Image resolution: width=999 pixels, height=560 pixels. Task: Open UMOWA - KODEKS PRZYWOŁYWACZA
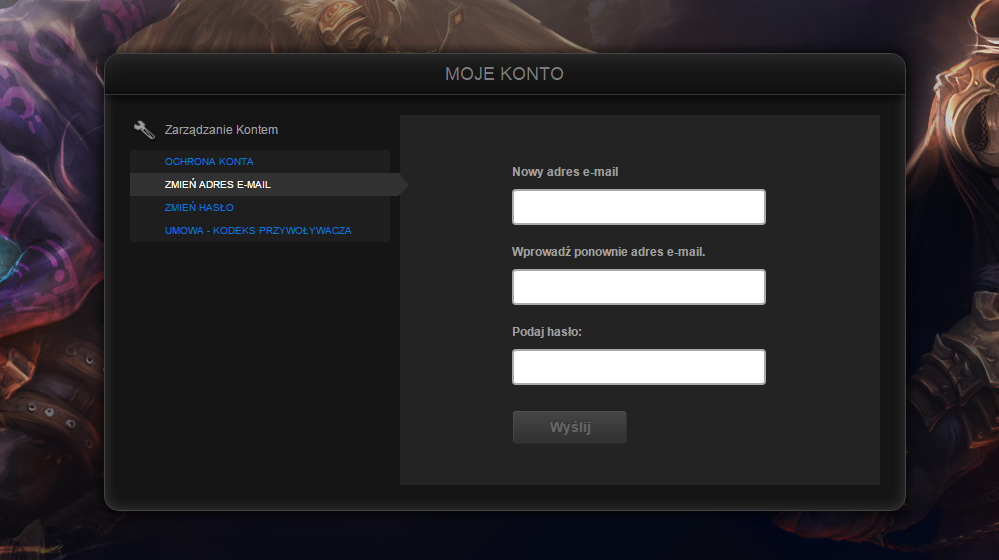(x=257, y=231)
